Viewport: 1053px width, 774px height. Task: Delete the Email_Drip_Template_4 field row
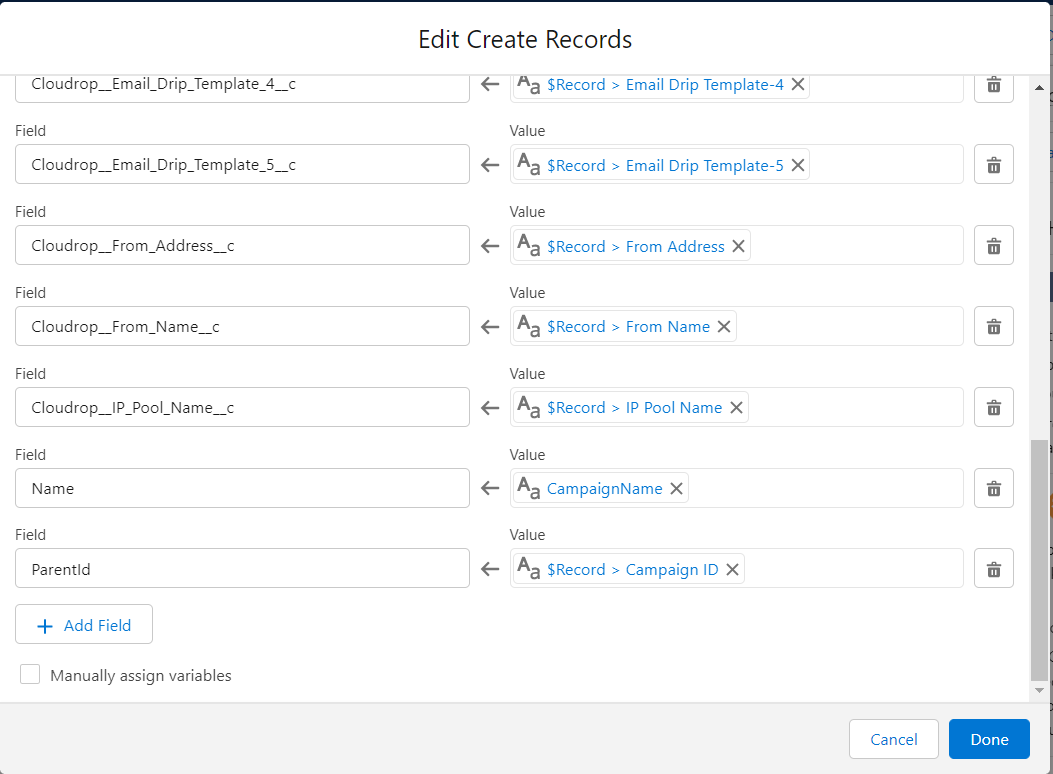click(993, 85)
